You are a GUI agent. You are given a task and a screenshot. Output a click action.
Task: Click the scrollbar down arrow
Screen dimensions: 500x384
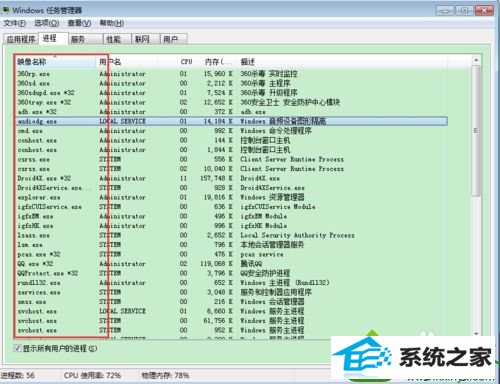(476, 333)
